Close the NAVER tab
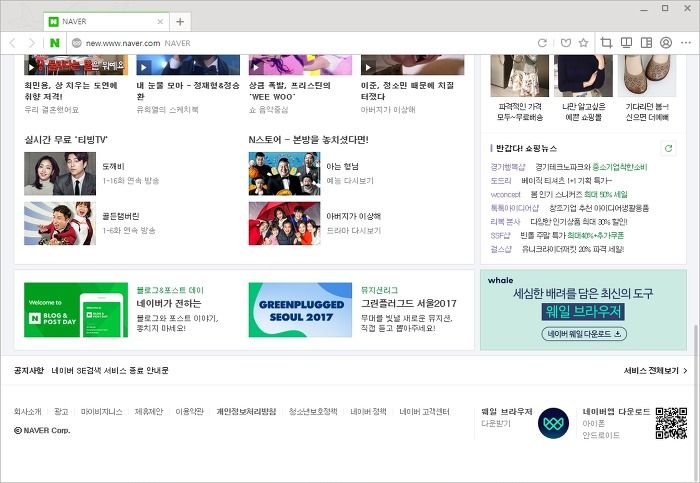This screenshot has height=483, width=700. (160, 21)
